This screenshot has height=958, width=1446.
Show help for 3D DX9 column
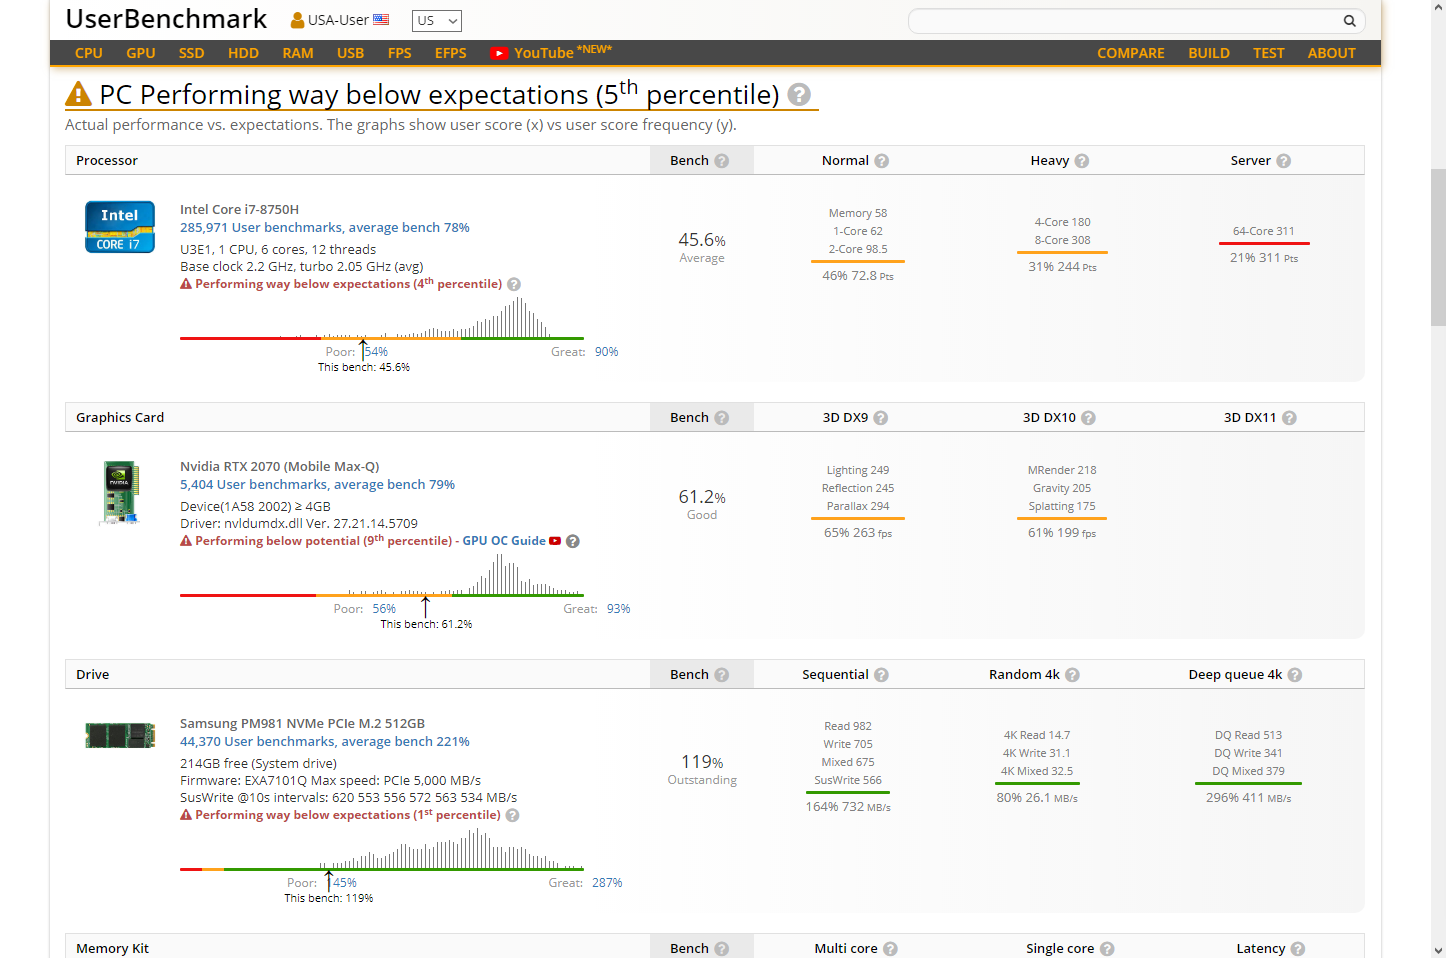[881, 418]
